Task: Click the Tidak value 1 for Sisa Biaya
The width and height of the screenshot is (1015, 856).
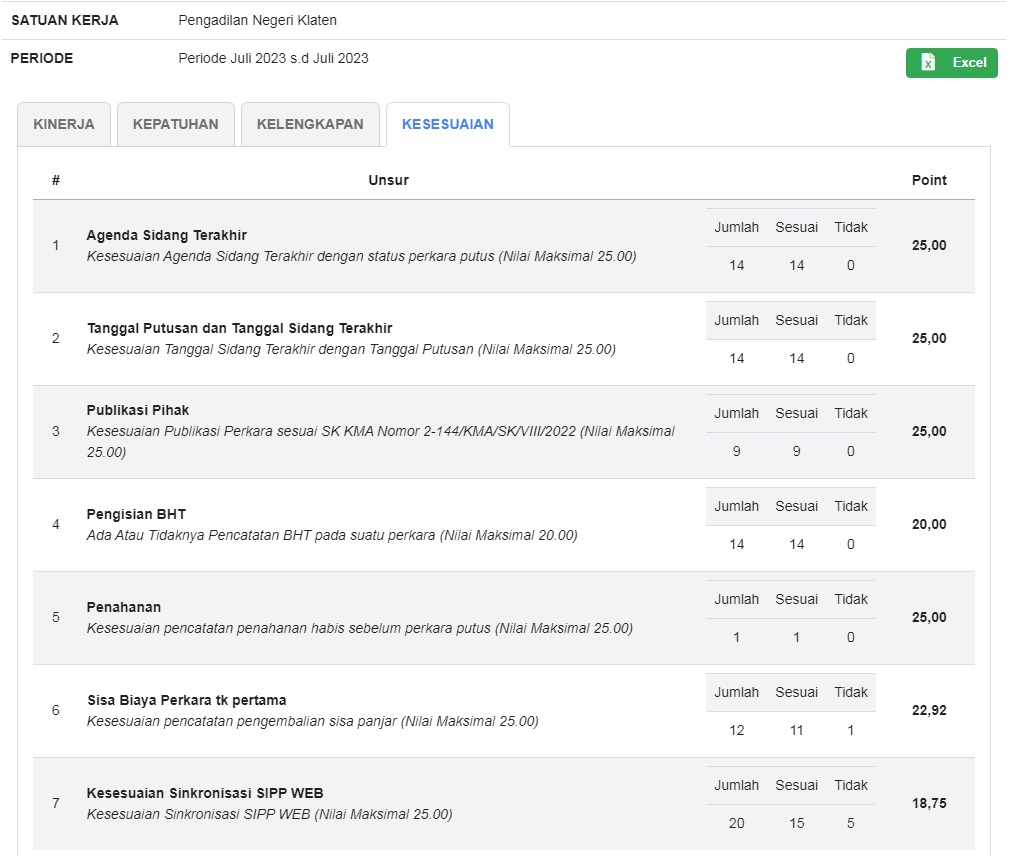Action: [x=850, y=730]
